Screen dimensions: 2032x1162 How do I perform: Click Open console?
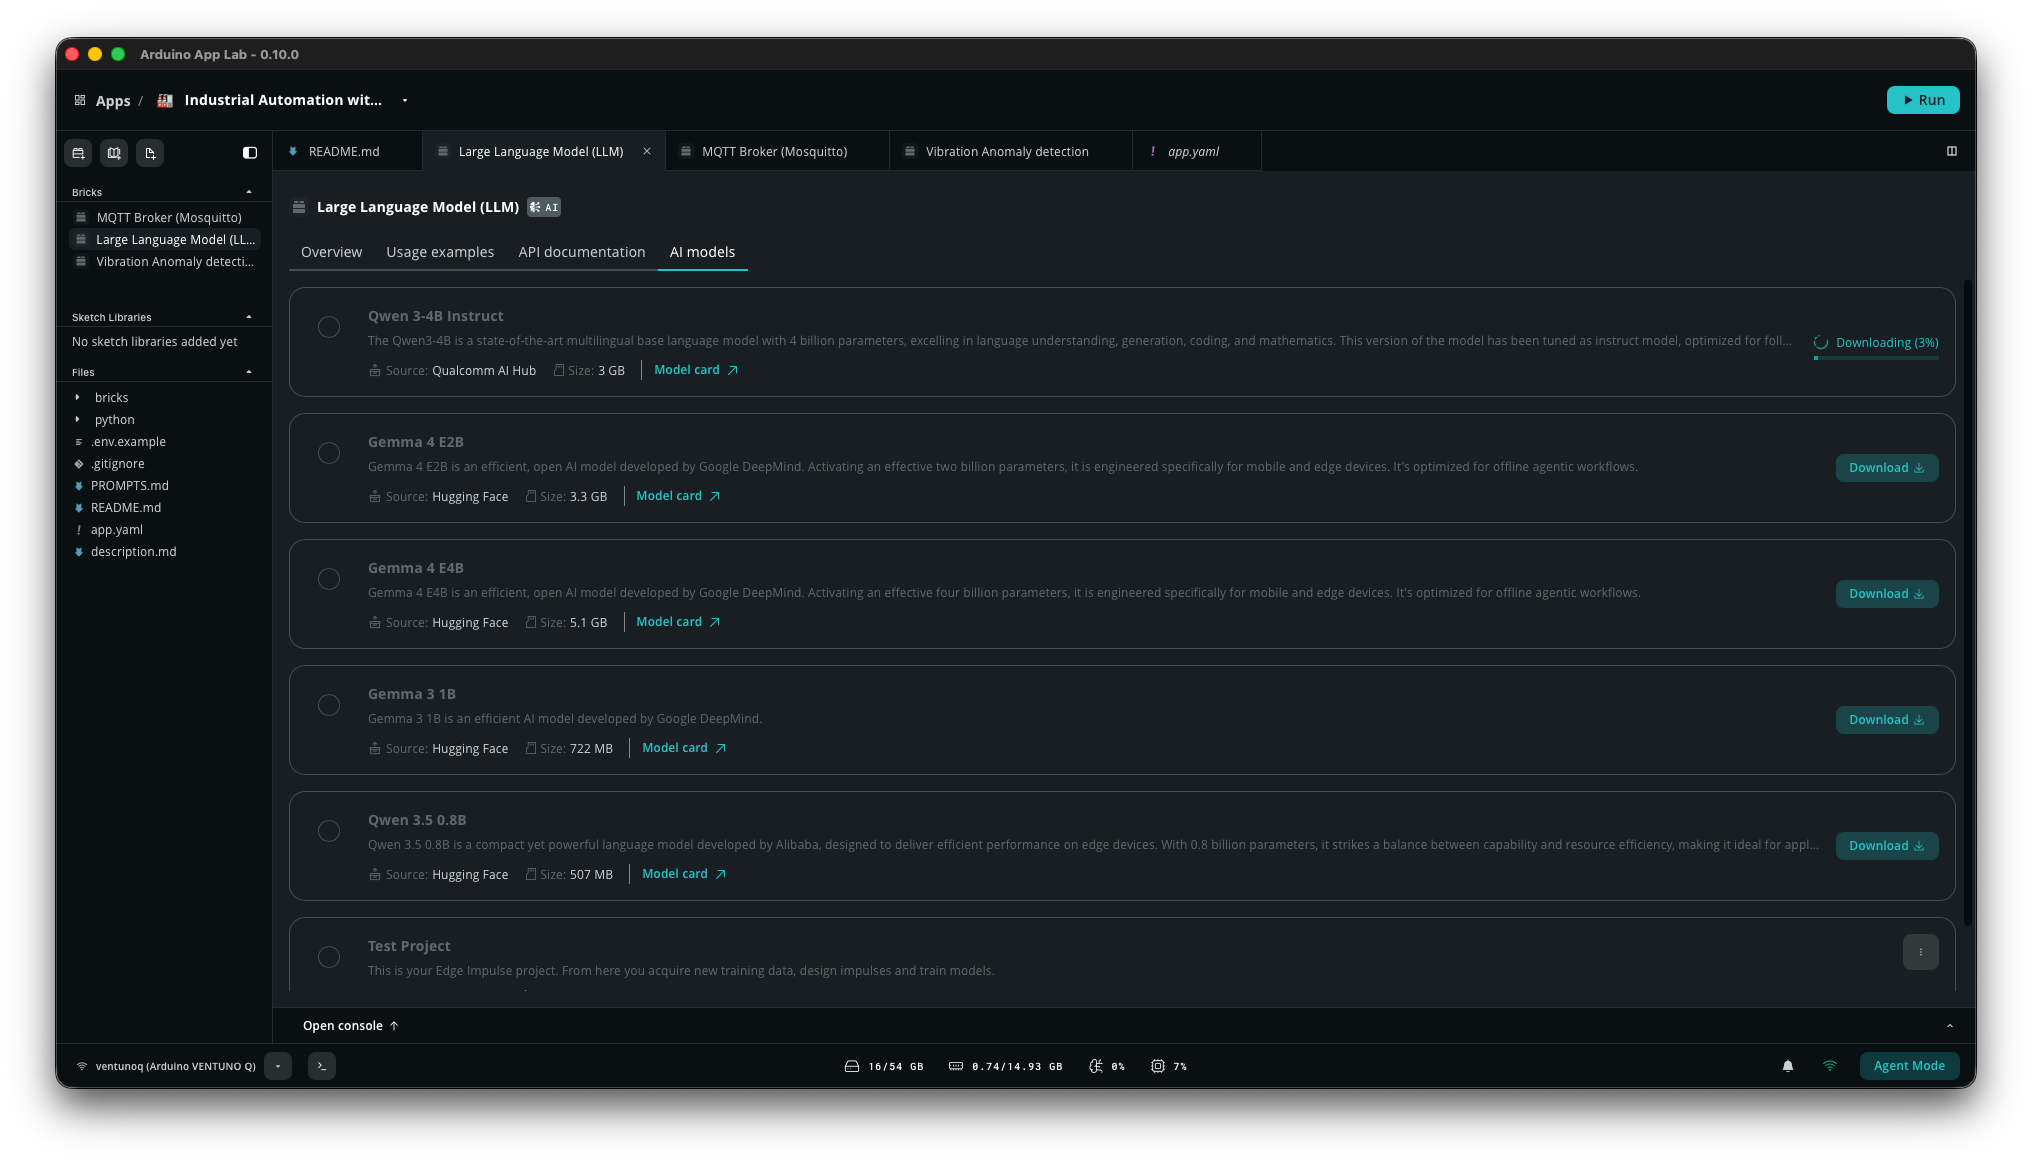click(351, 1026)
